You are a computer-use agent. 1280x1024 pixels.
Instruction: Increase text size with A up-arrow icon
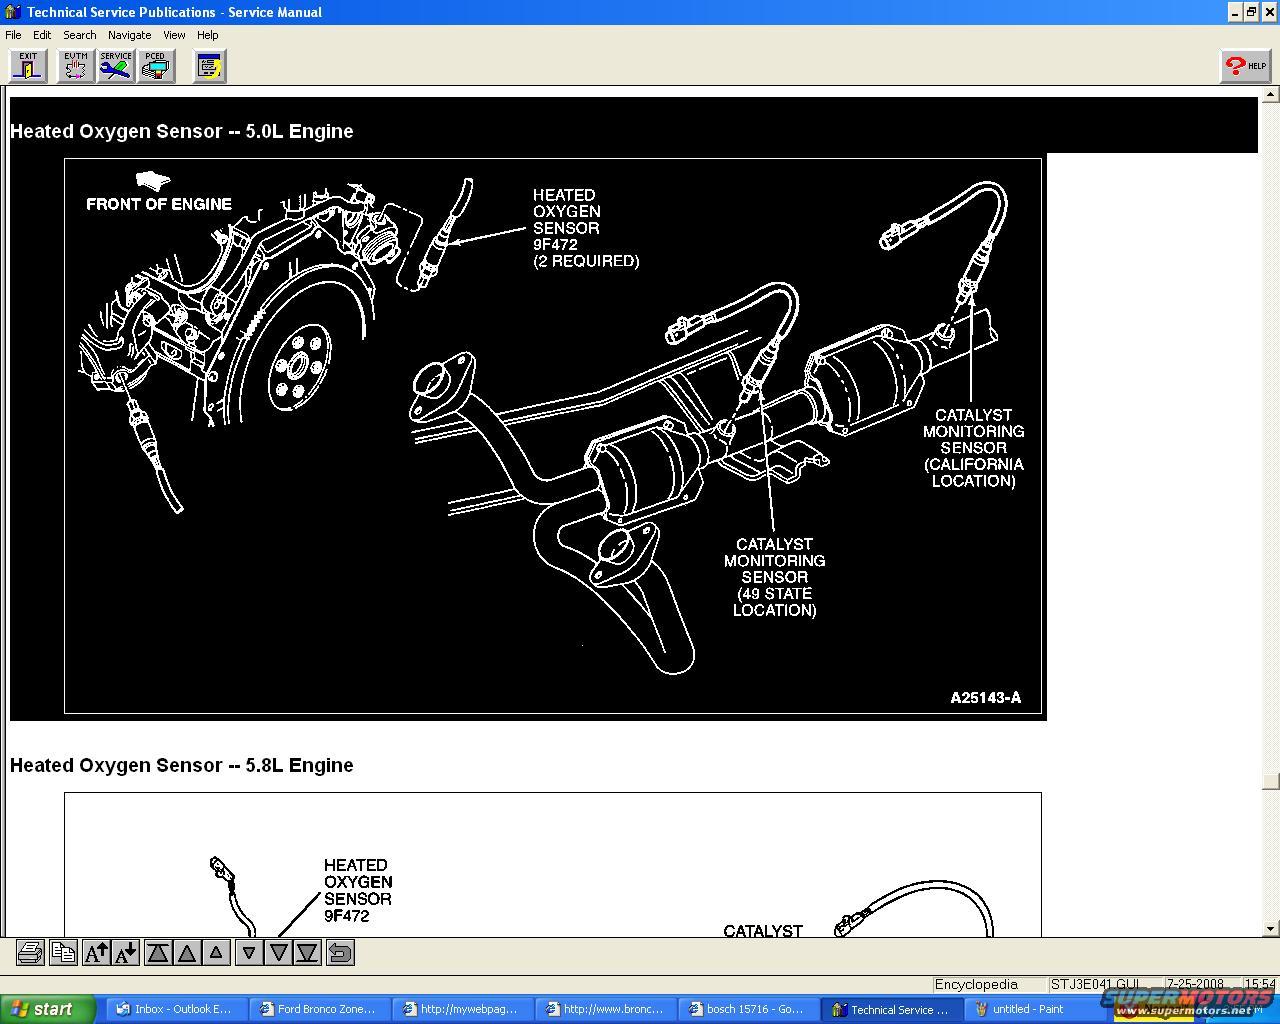pos(96,953)
